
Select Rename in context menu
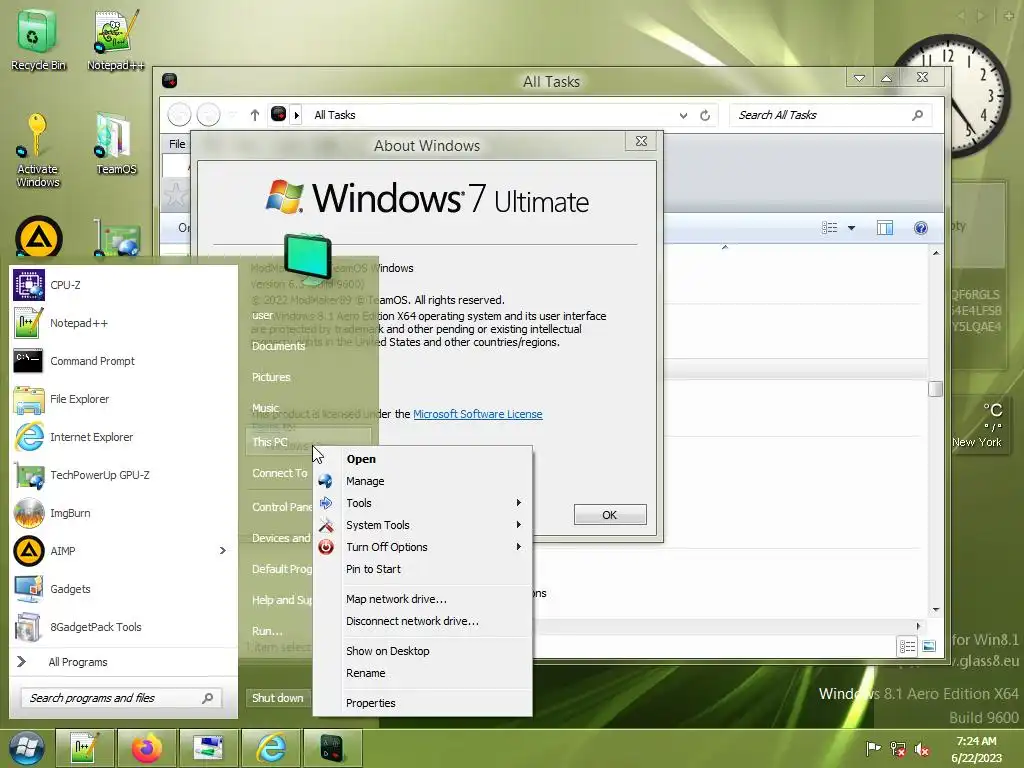tap(423, 673)
